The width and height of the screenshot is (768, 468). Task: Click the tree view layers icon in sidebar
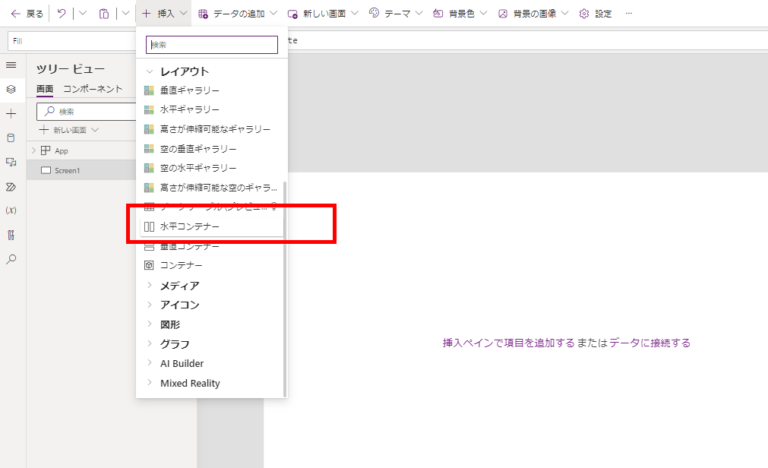[x=11, y=89]
